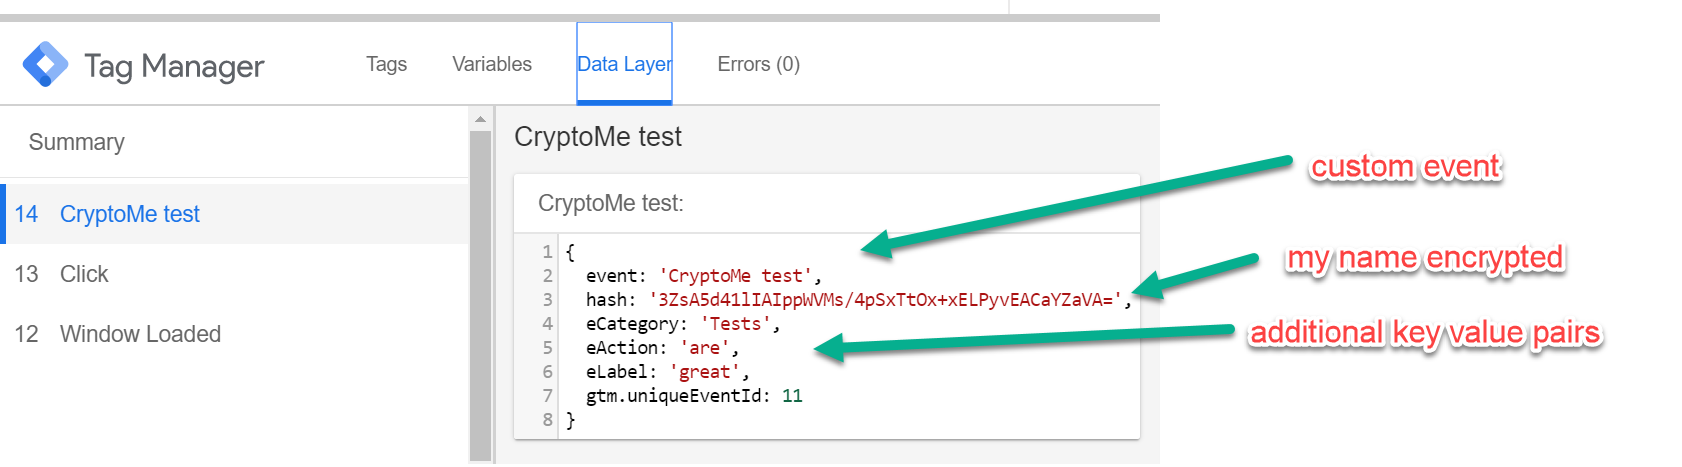Click the CryptoMe test page heading
The height and width of the screenshot is (467, 1682).
tap(598, 137)
